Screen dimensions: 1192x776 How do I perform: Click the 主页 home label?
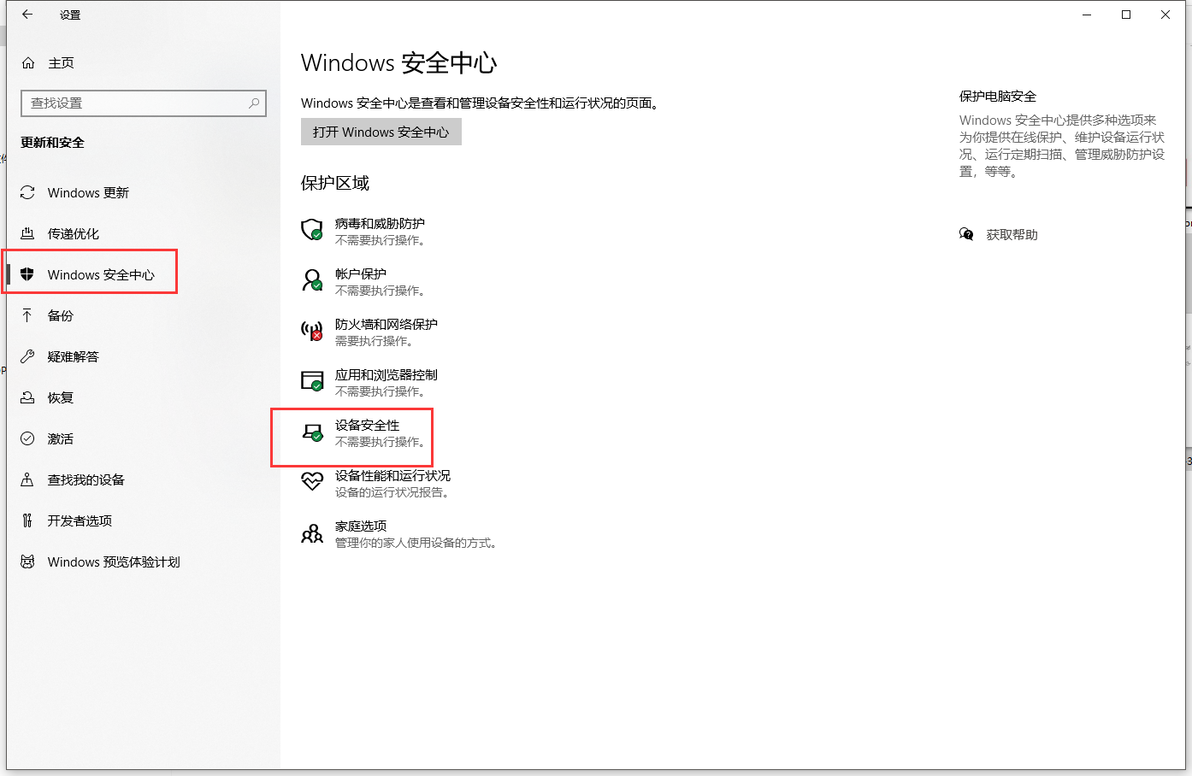[61, 63]
